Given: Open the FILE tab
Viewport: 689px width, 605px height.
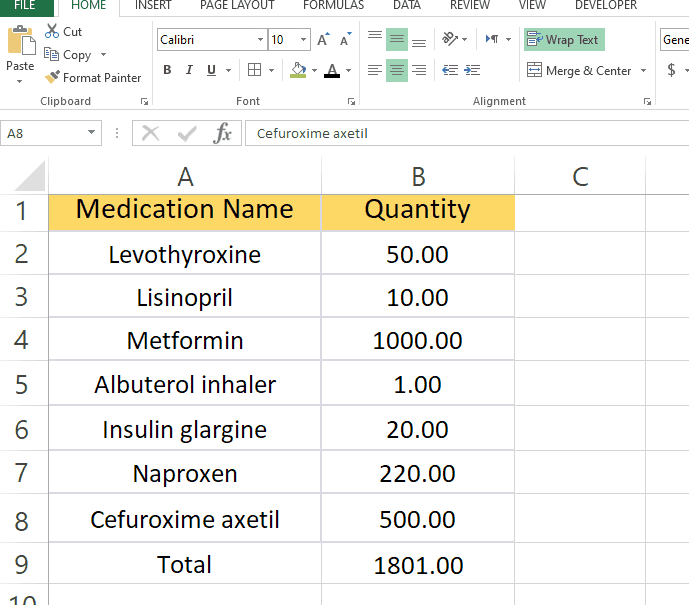Looking at the screenshot, I should click(x=25, y=6).
